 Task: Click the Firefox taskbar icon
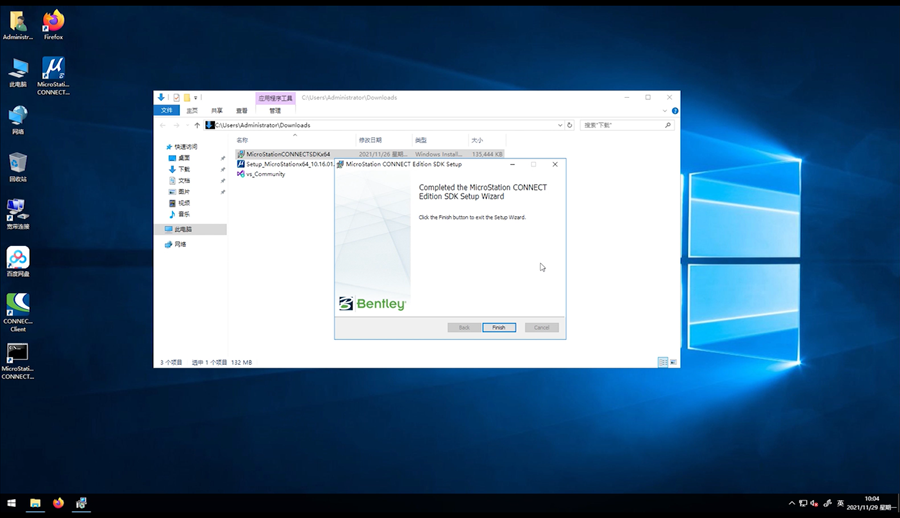pos(58,503)
